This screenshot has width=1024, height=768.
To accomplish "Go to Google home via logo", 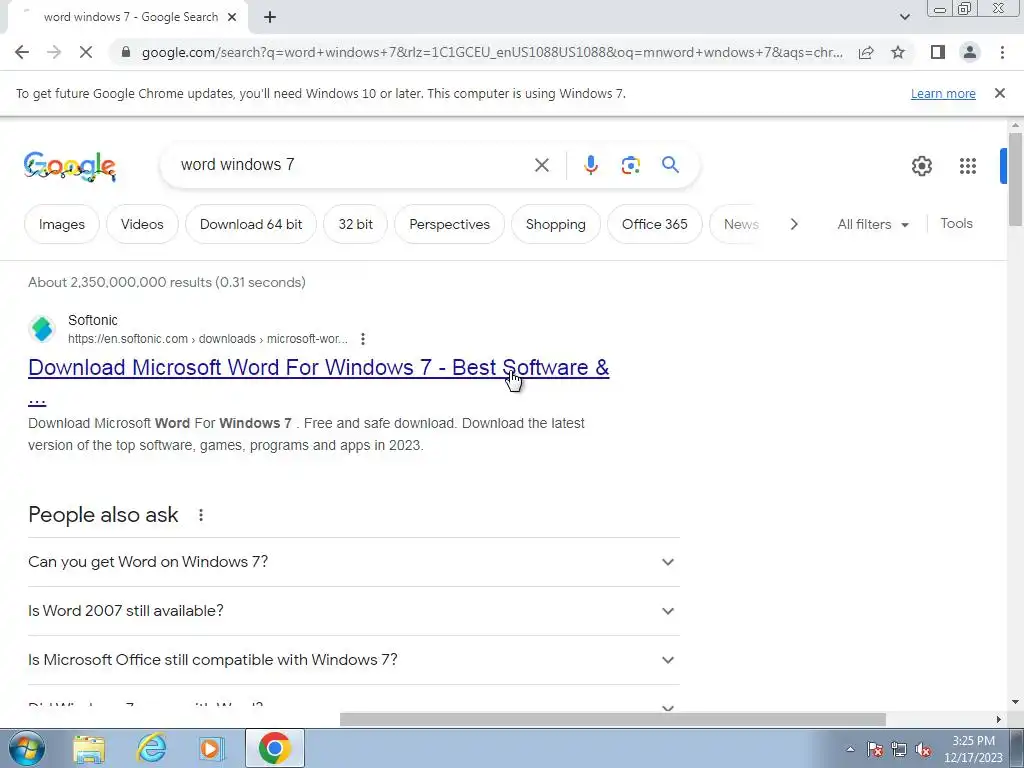I will tap(70, 166).
